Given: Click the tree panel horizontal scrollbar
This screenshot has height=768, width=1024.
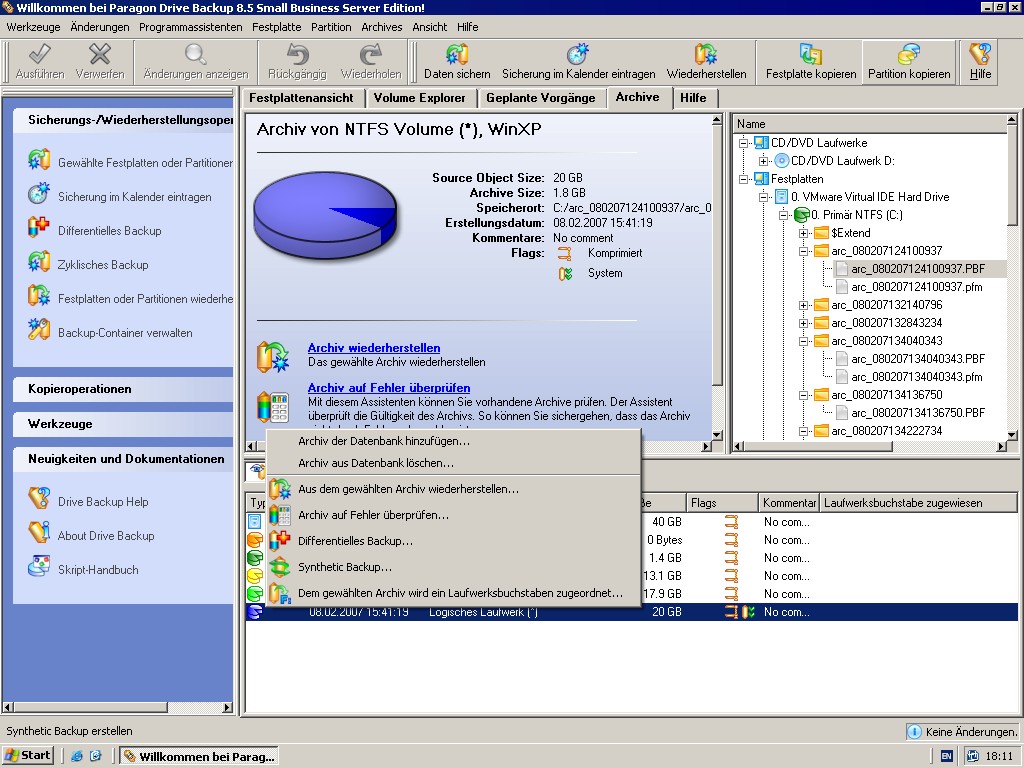Looking at the screenshot, I should 870,447.
